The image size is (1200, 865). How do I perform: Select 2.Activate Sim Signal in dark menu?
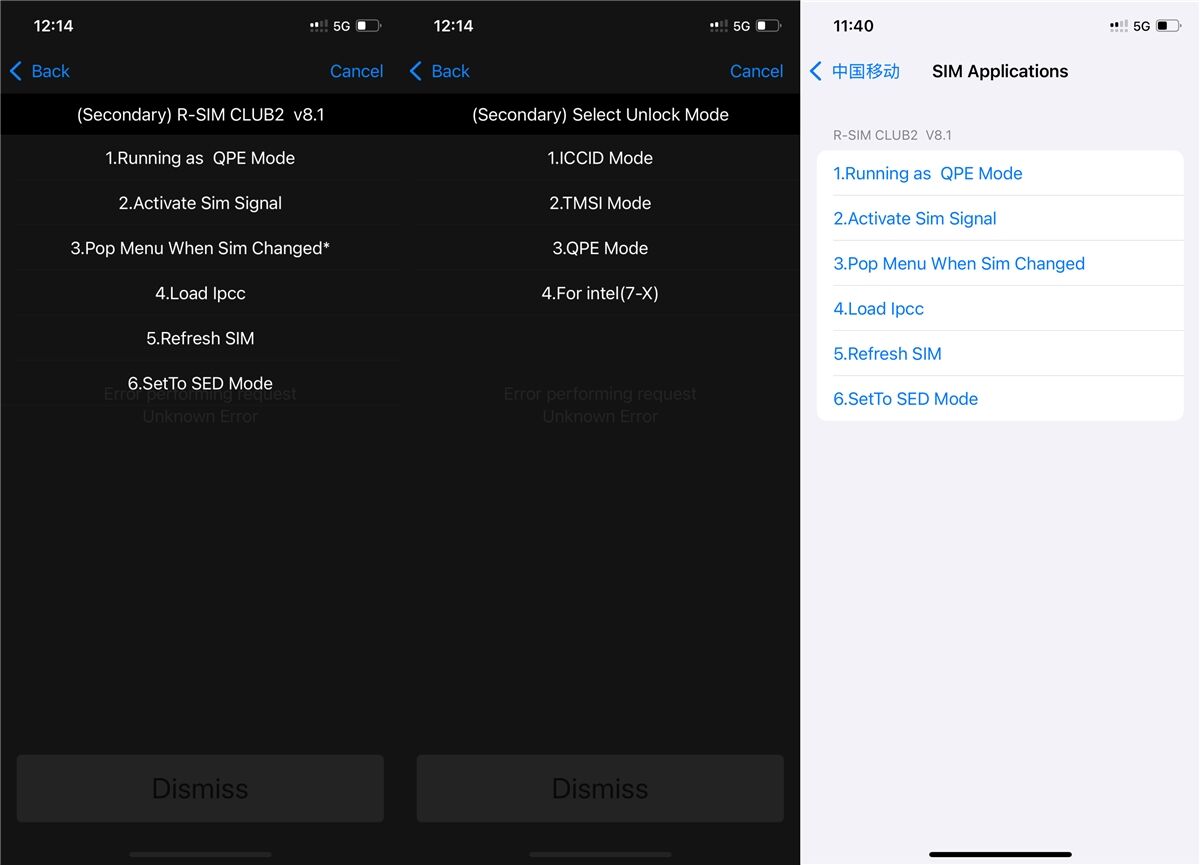[x=200, y=203]
